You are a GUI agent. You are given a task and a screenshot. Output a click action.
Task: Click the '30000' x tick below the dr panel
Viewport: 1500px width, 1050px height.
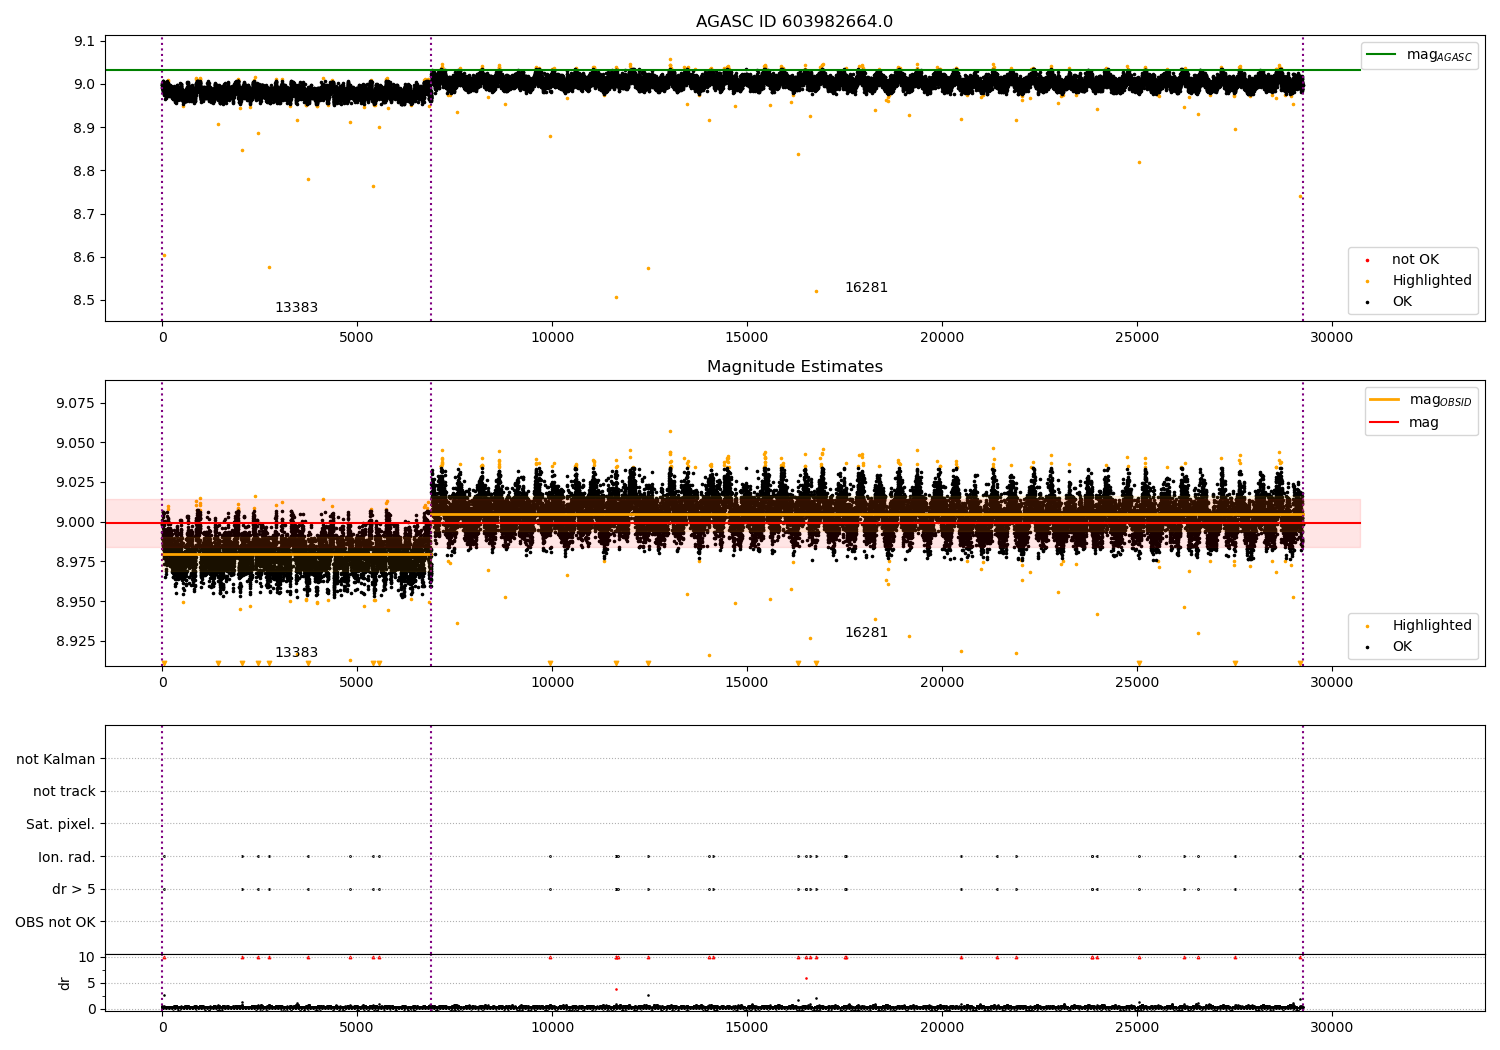tap(1332, 1028)
